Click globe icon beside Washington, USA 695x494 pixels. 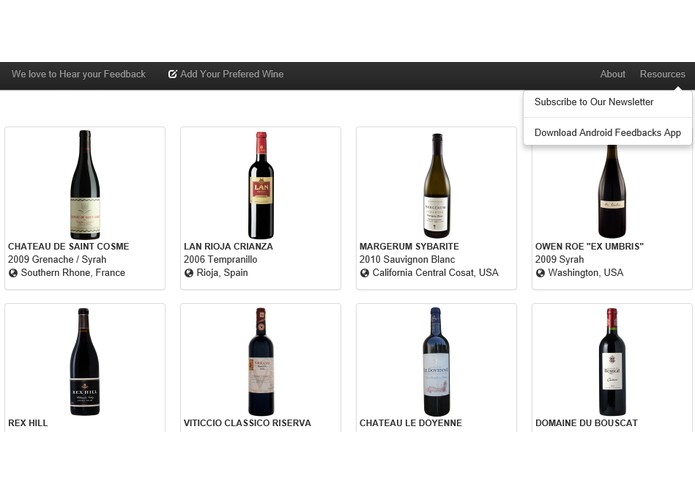coord(540,273)
